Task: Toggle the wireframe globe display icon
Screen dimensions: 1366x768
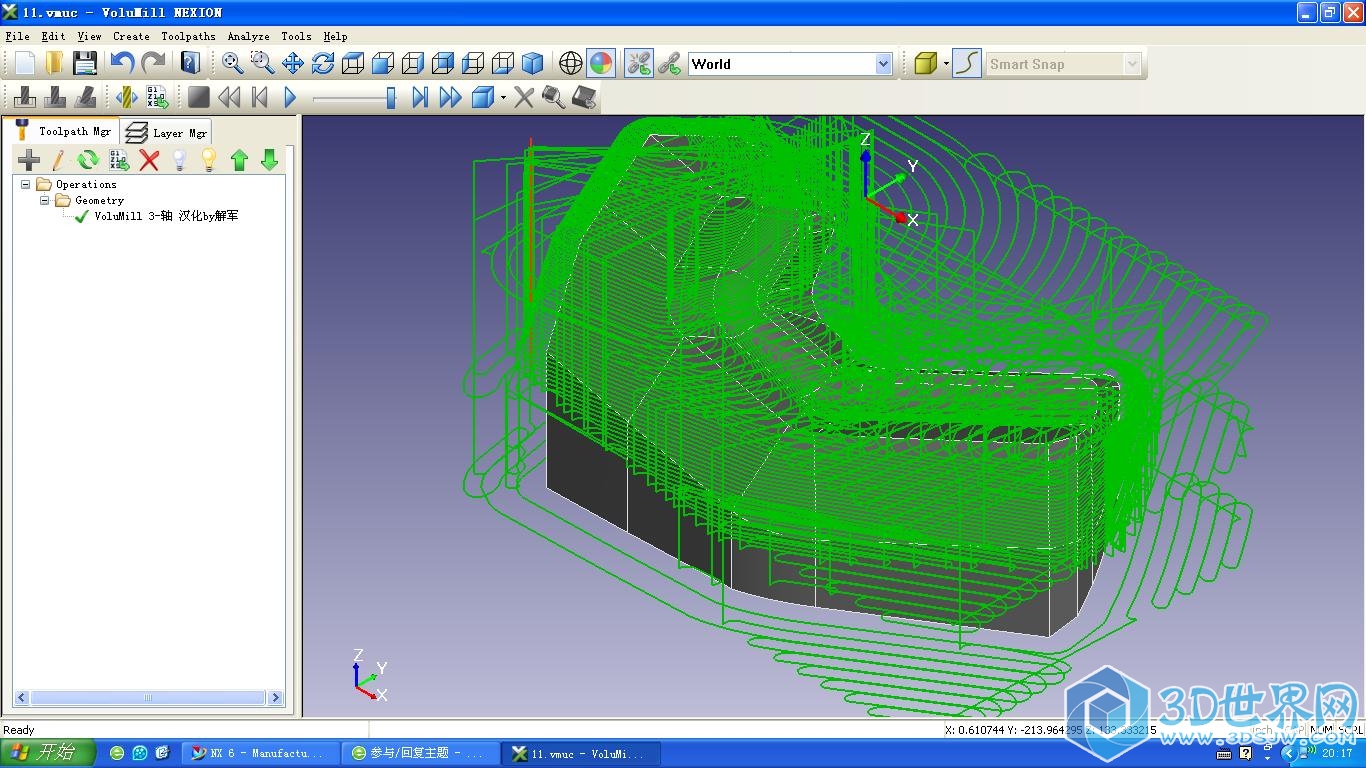Action: [570, 63]
